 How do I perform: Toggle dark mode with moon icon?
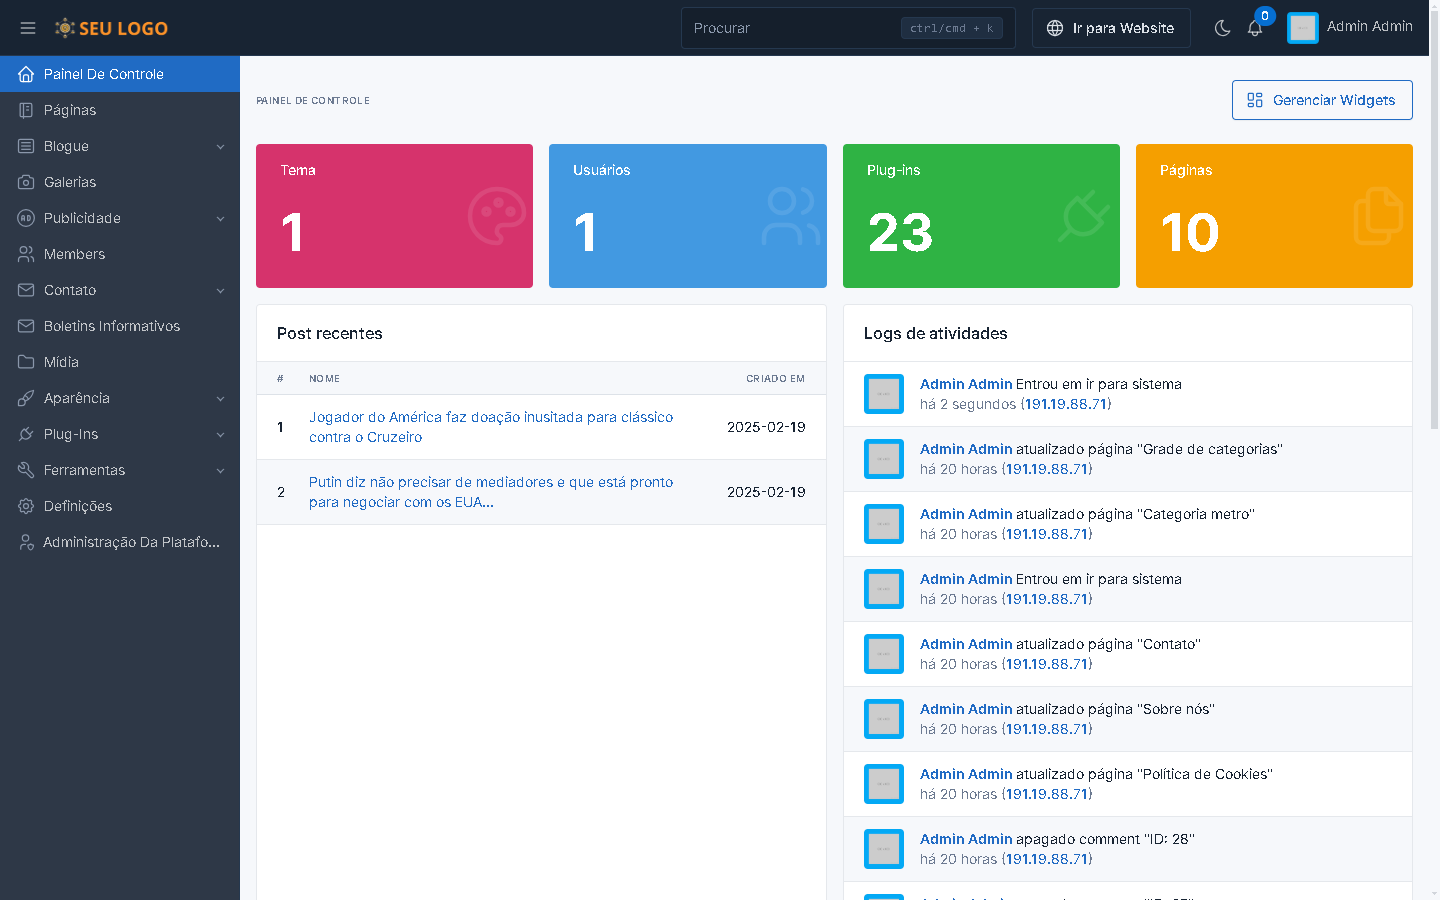coord(1222,28)
